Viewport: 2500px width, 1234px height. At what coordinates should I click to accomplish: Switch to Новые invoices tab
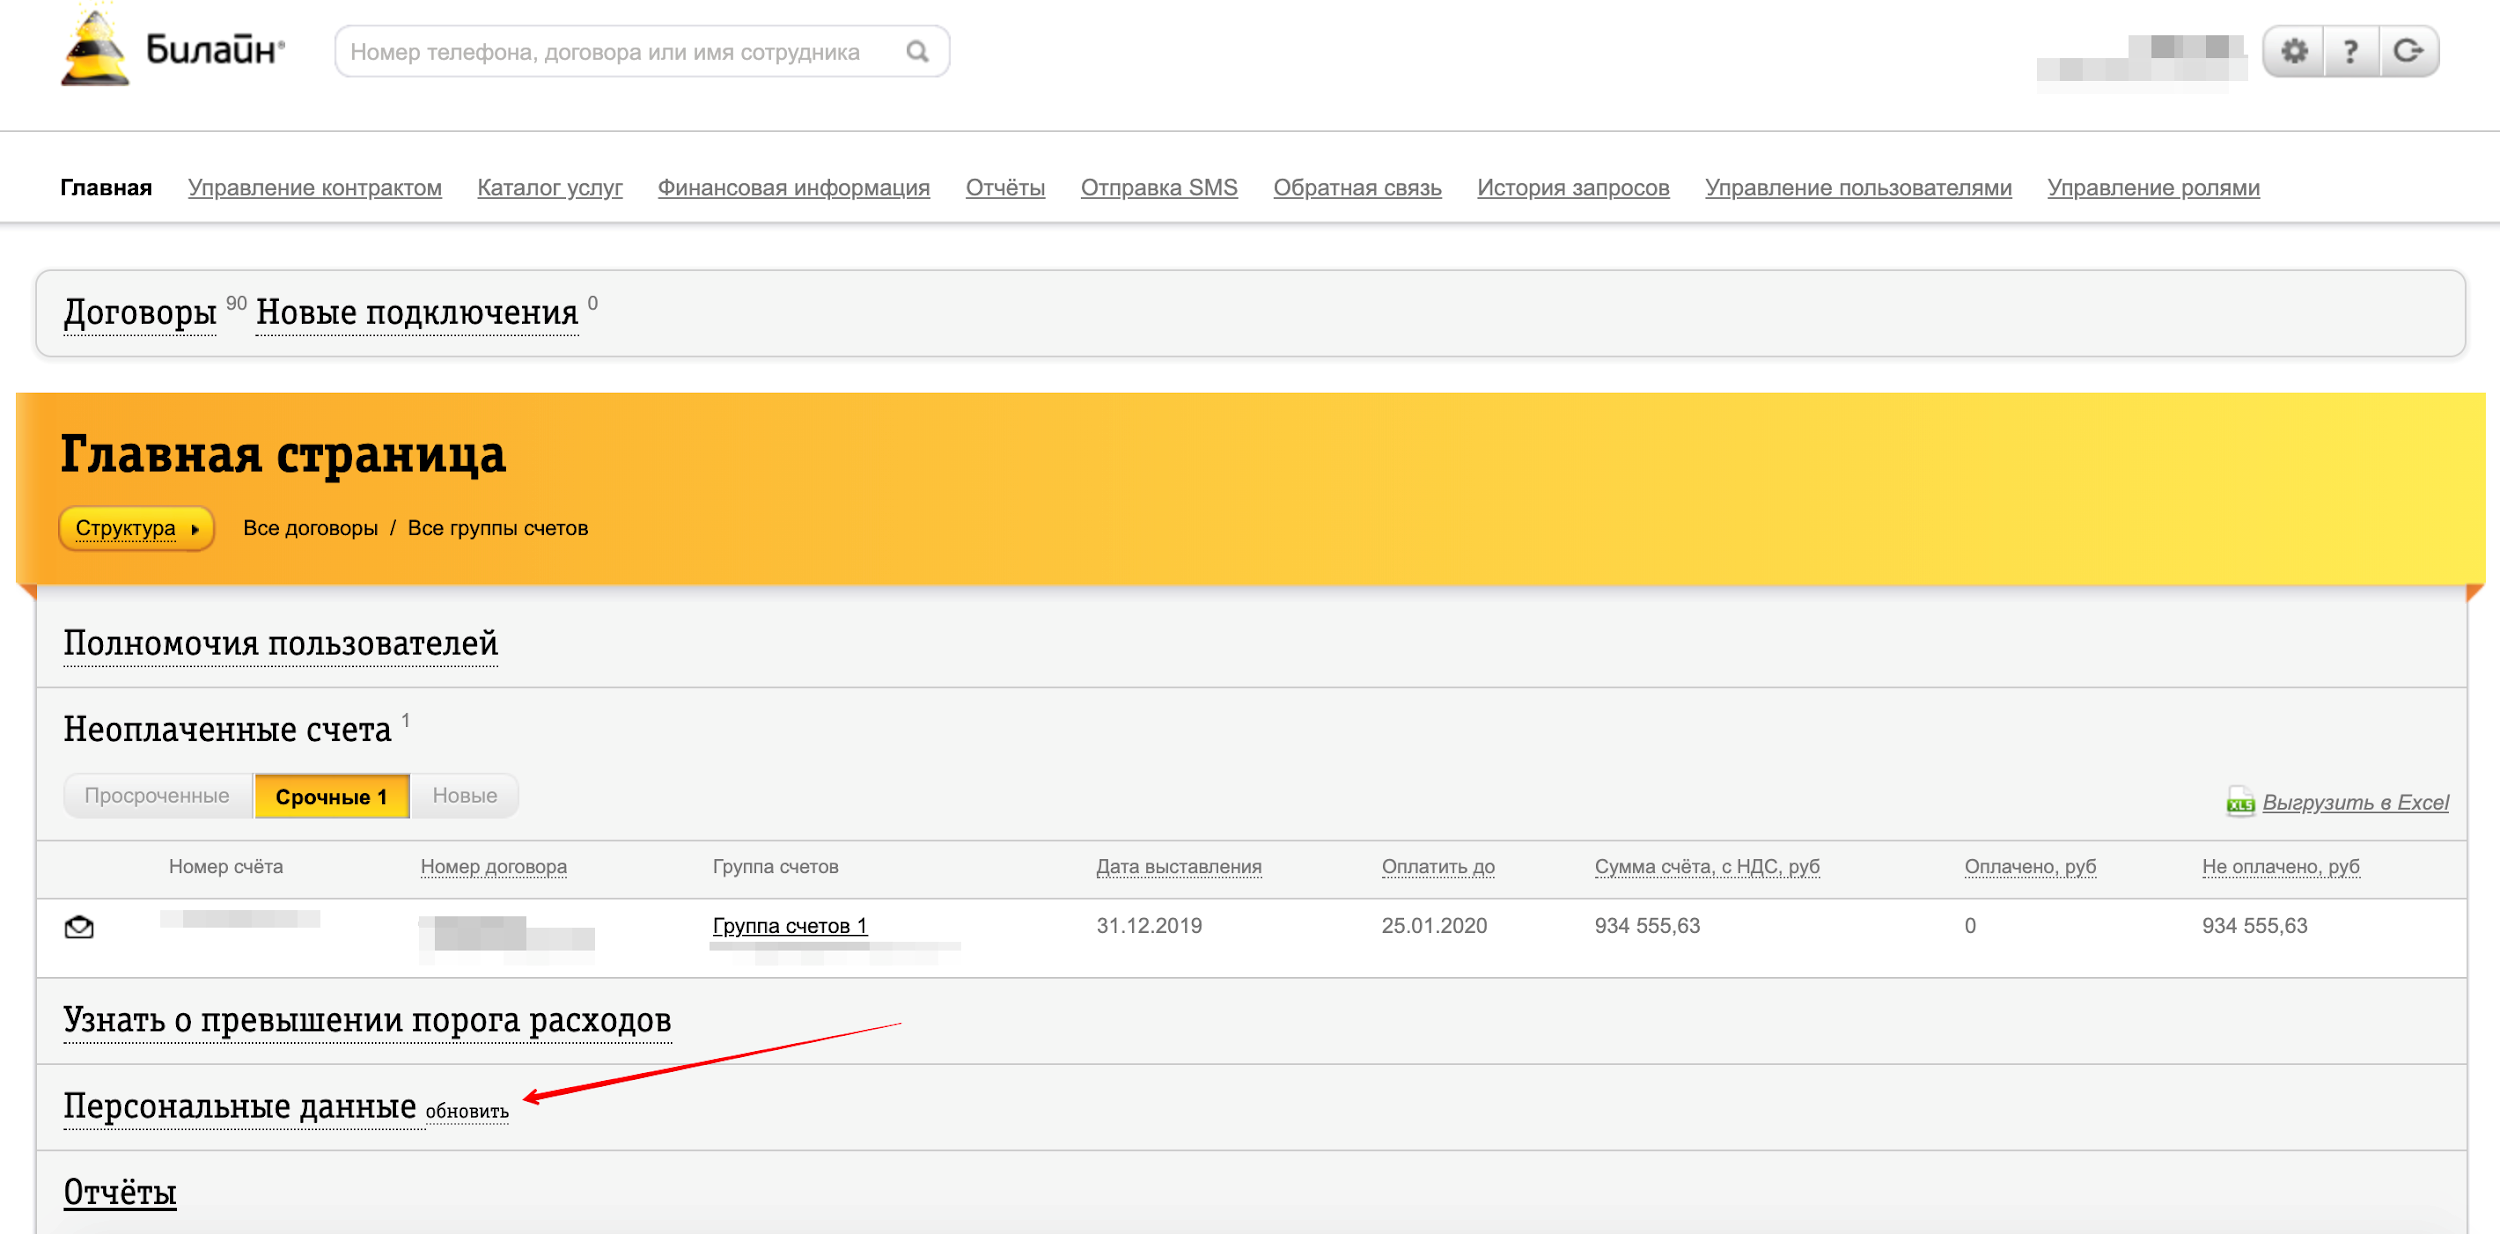tap(465, 796)
